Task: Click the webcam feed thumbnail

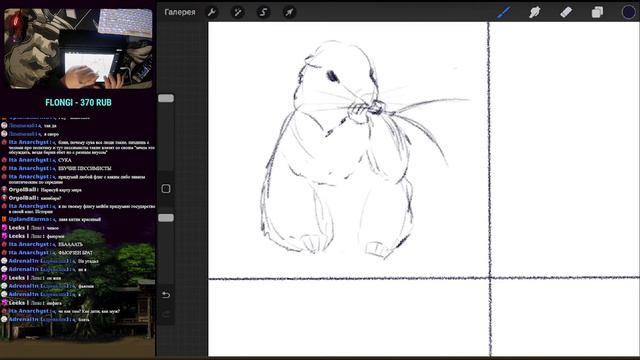Action: (78, 49)
